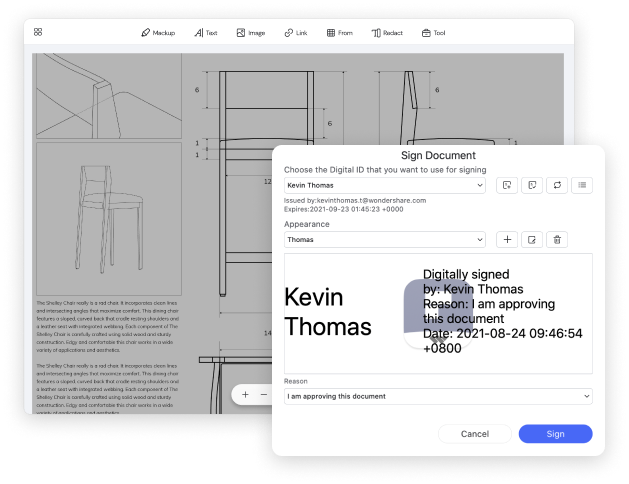This screenshot has width=629, height=484.
Task: Open the Form tool
Action: 339,33
